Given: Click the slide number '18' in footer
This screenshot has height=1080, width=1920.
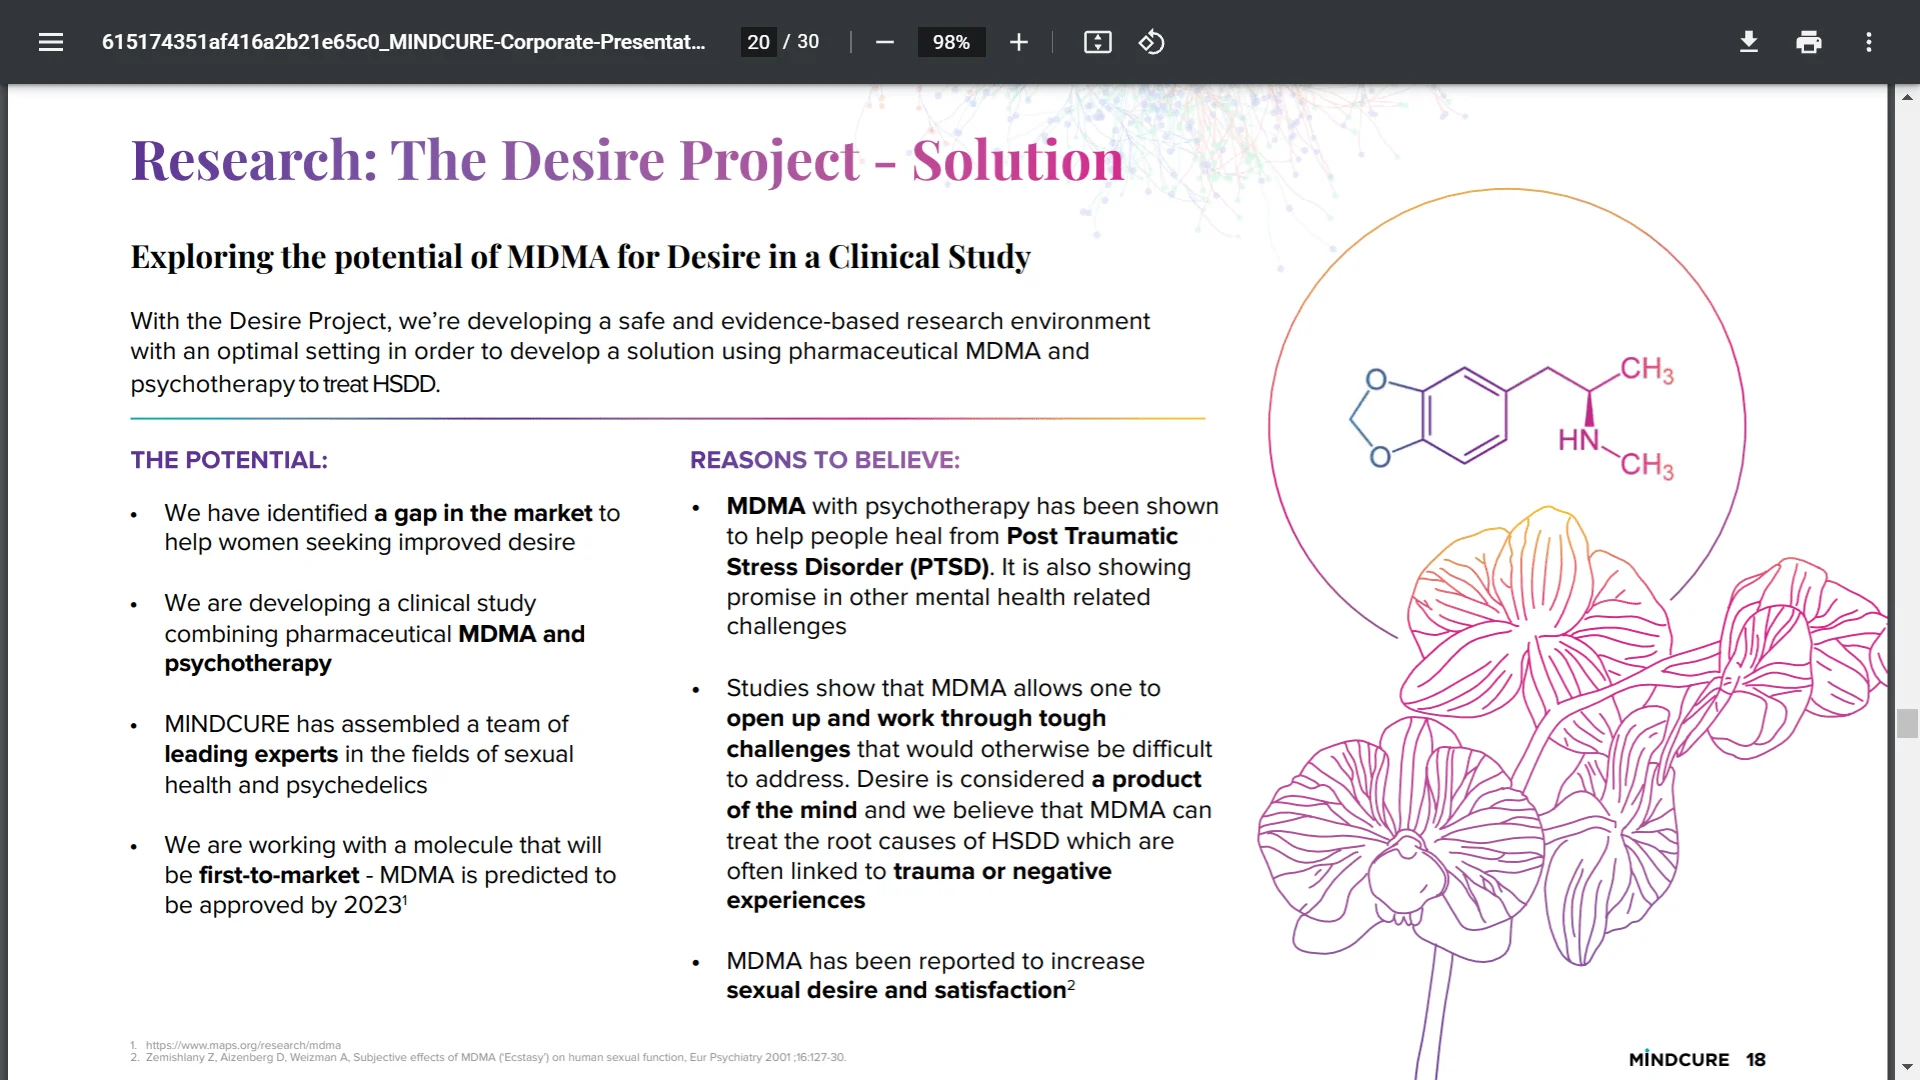Looking at the screenshot, I should pyautogui.click(x=1756, y=1059).
